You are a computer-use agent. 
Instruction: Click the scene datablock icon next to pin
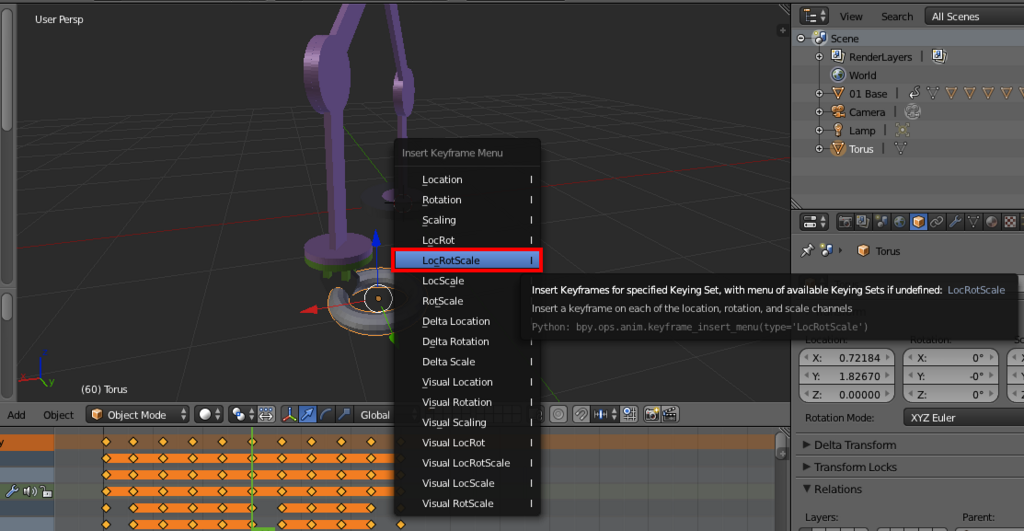(x=826, y=251)
